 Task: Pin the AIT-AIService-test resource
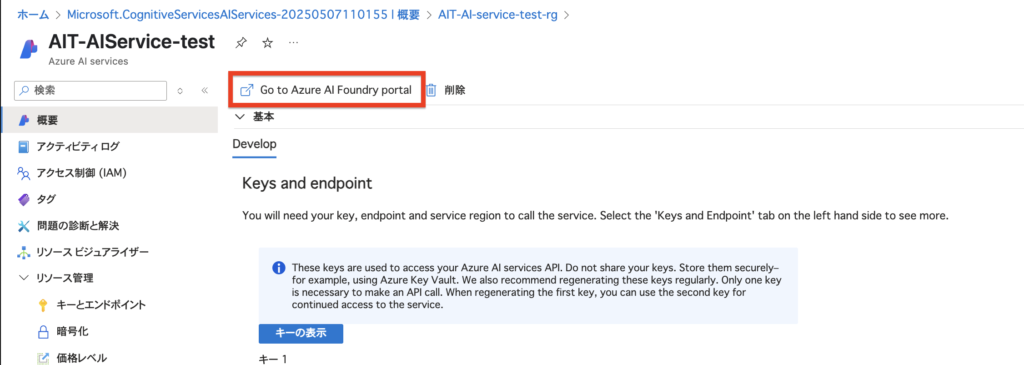241,43
